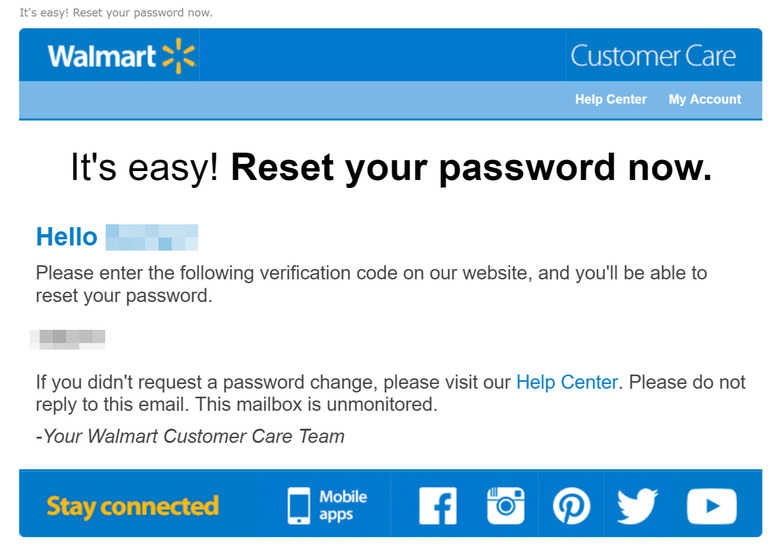The image size is (780, 547).
Task: Open Help Center in the header bar
Action: pos(610,99)
